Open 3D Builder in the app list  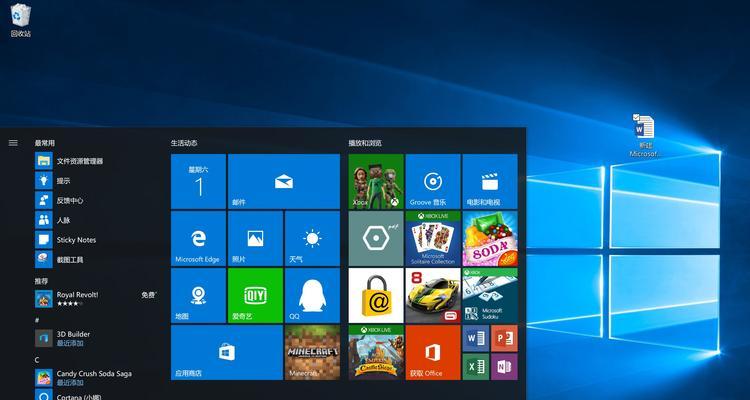[96, 338]
